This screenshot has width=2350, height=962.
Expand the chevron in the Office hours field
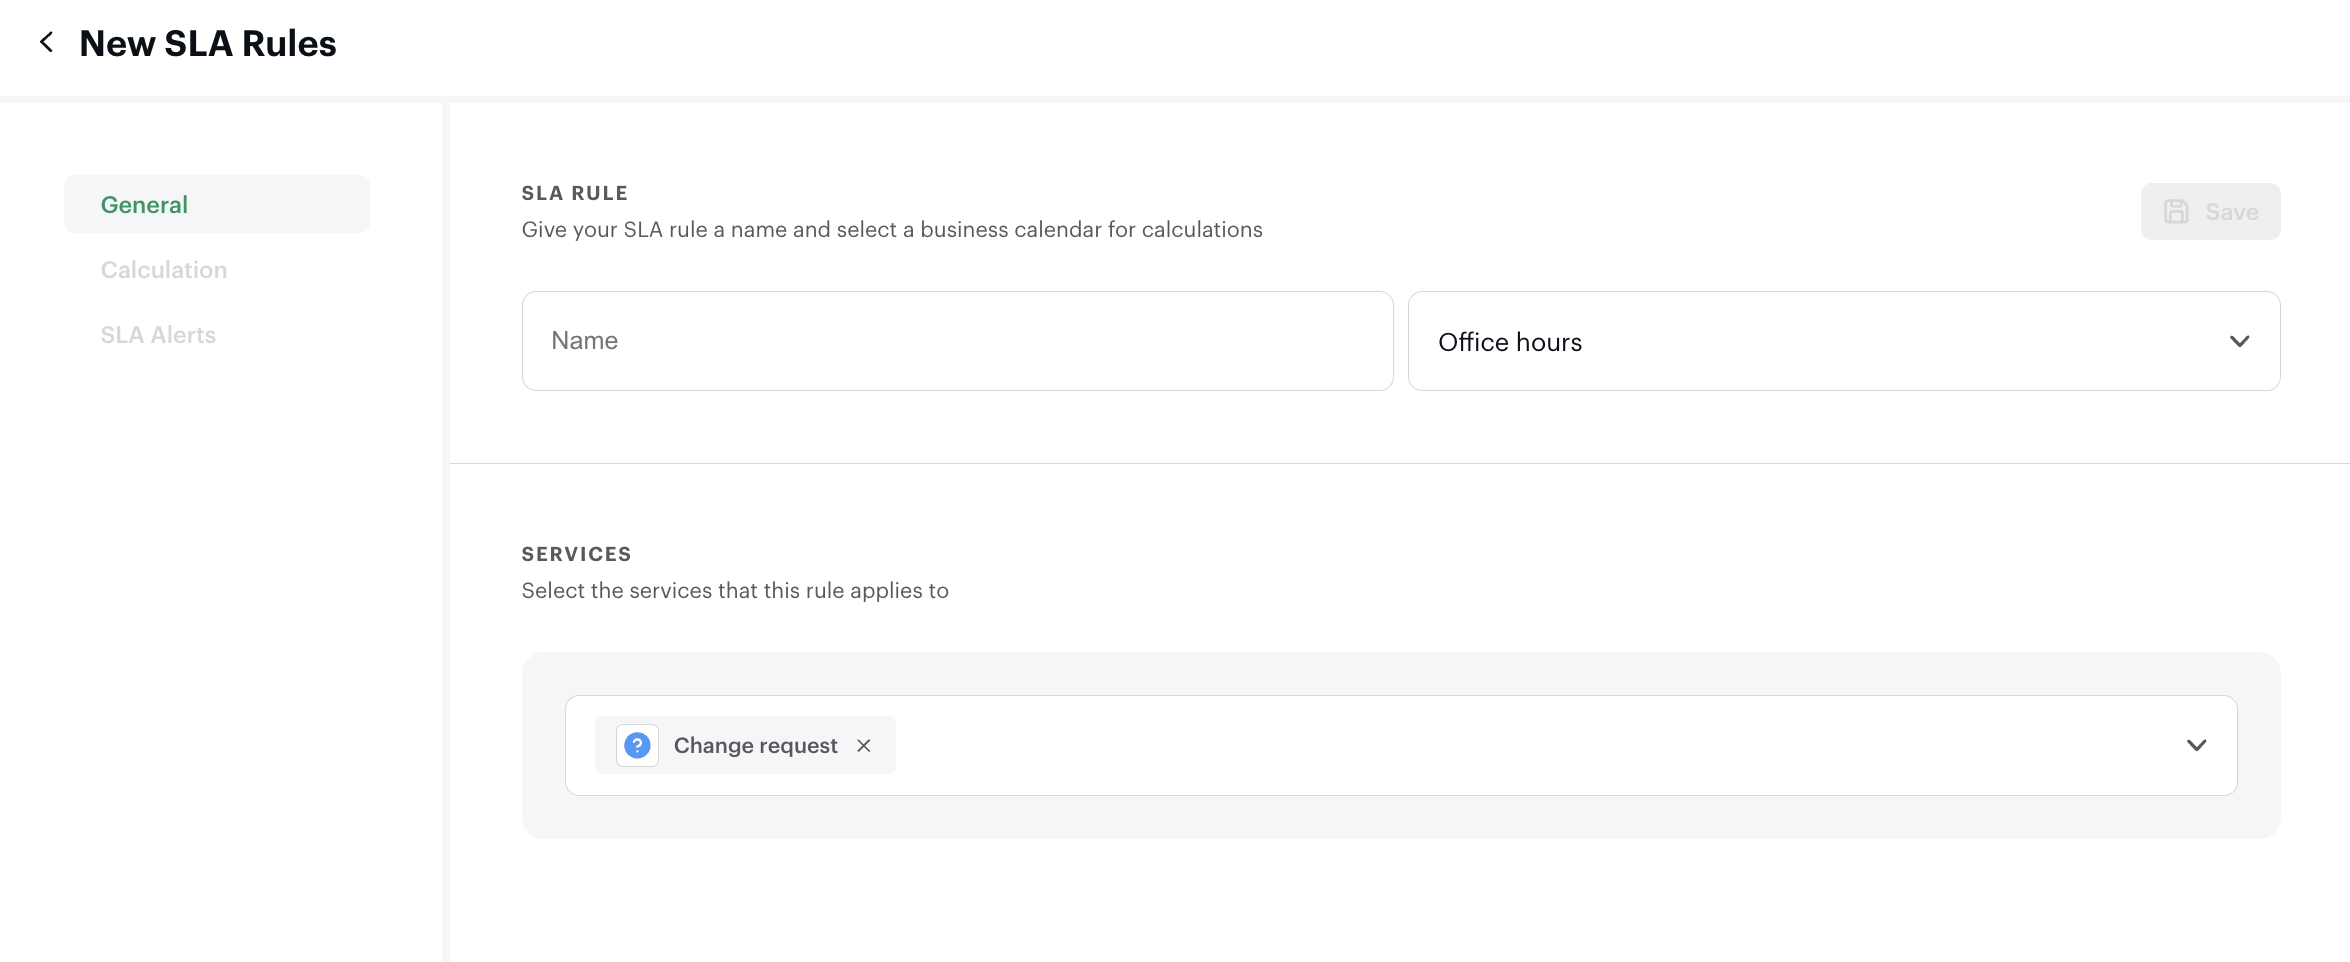coord(2239,341)
